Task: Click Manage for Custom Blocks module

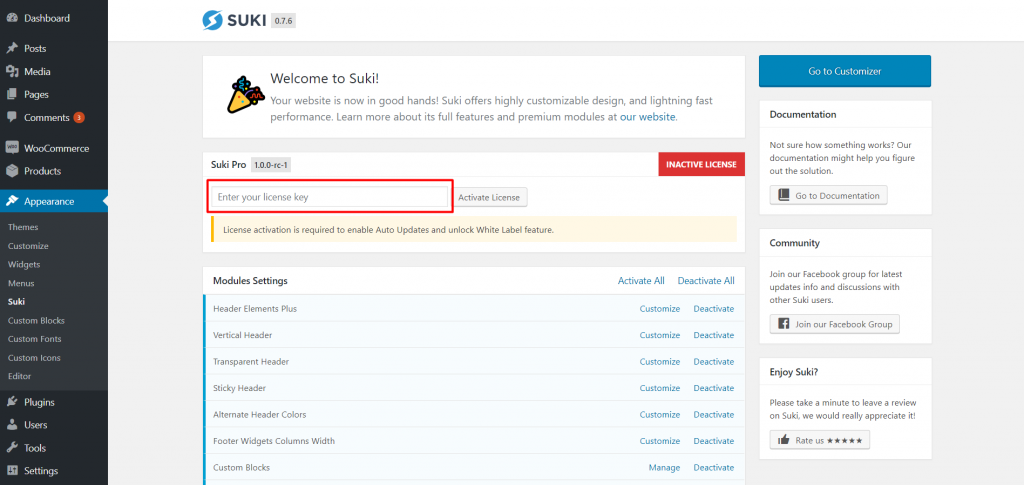Action: pos(664,467)
